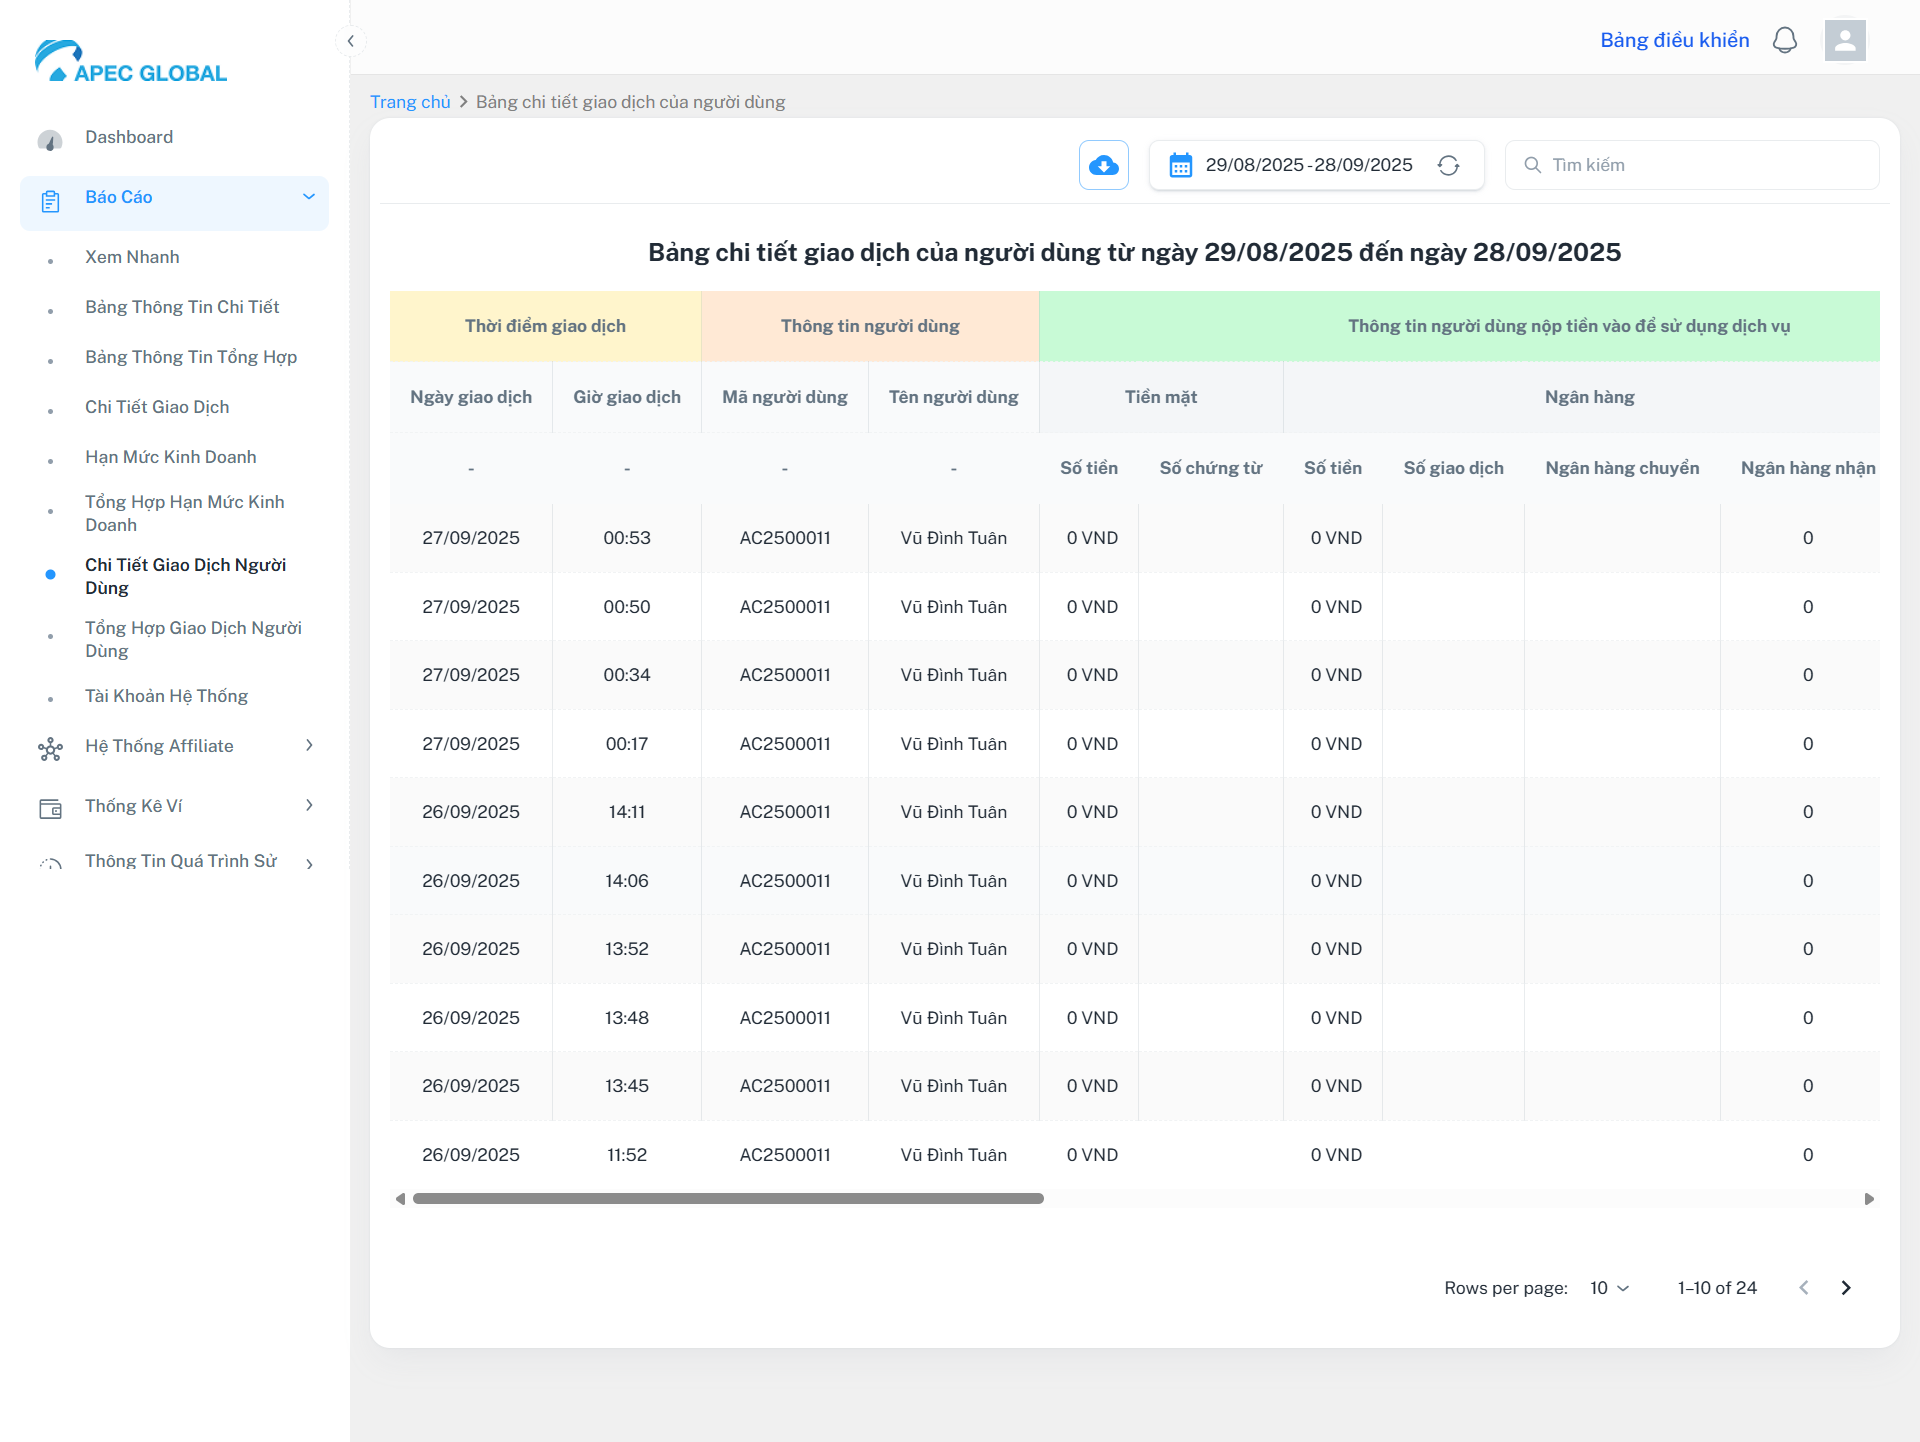The width and height of the screenshot is (1920, 1442).
Task: Go to next page of results
Action: pyautogui.click(x=1846, y=1288)
